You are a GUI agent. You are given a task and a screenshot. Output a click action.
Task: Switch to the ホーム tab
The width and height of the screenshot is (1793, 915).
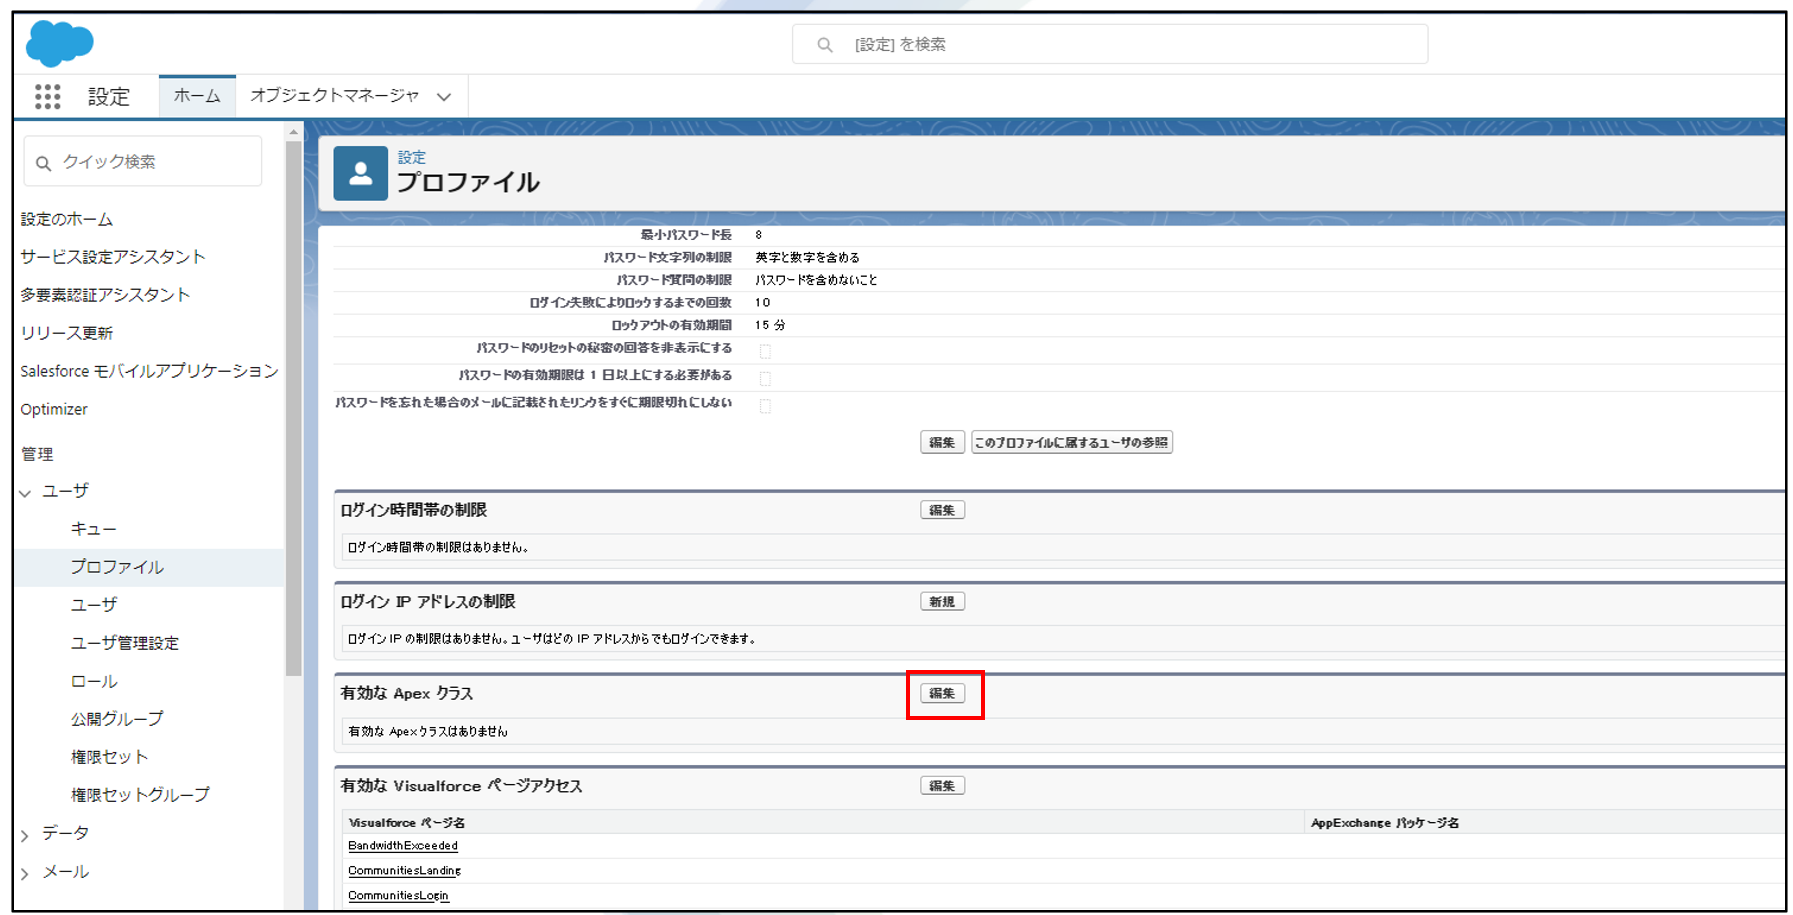(x=197, y=96)
